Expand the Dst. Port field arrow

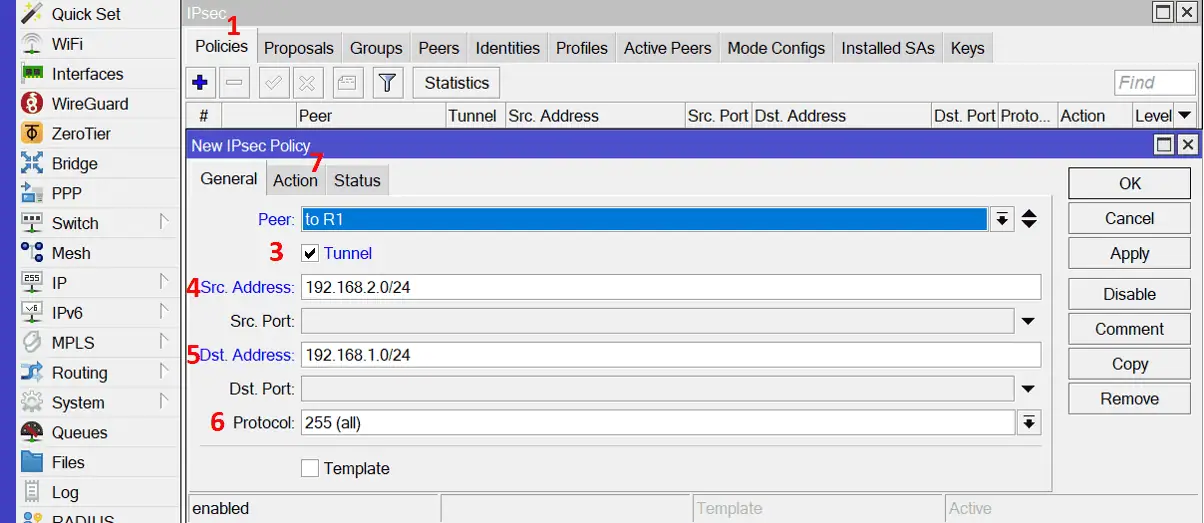click(x=1028, y=388)
